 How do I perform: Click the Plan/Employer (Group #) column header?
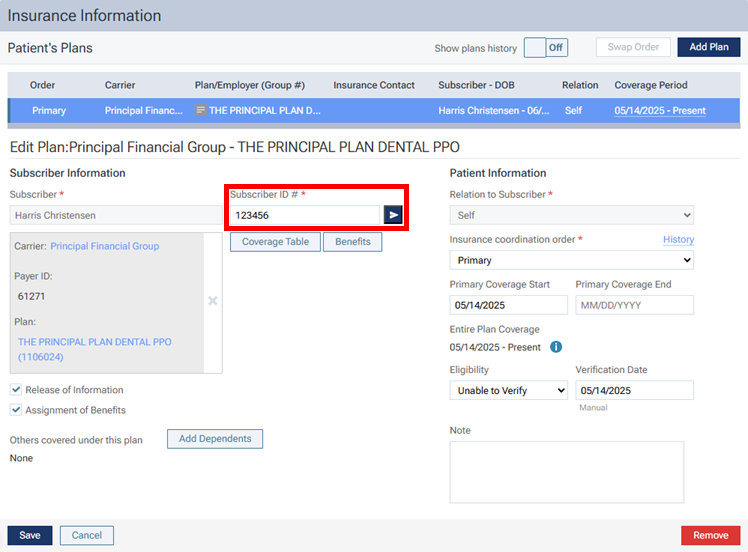(249, 85)
